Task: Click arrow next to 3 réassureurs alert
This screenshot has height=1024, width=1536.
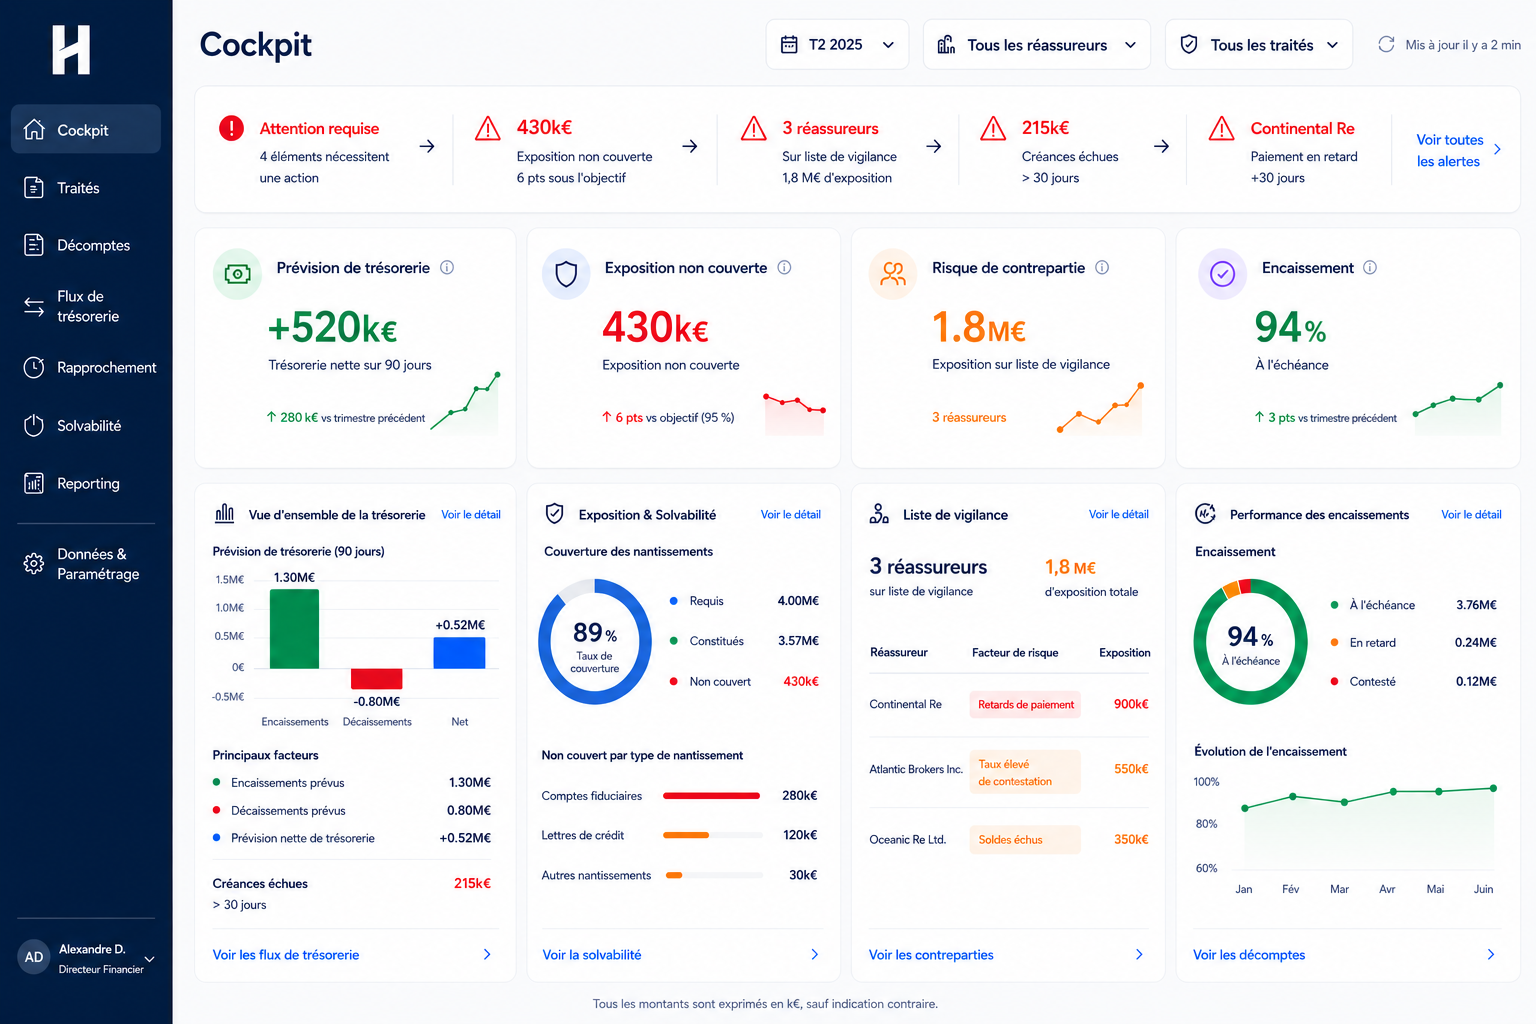Action: tap(934, 146)
